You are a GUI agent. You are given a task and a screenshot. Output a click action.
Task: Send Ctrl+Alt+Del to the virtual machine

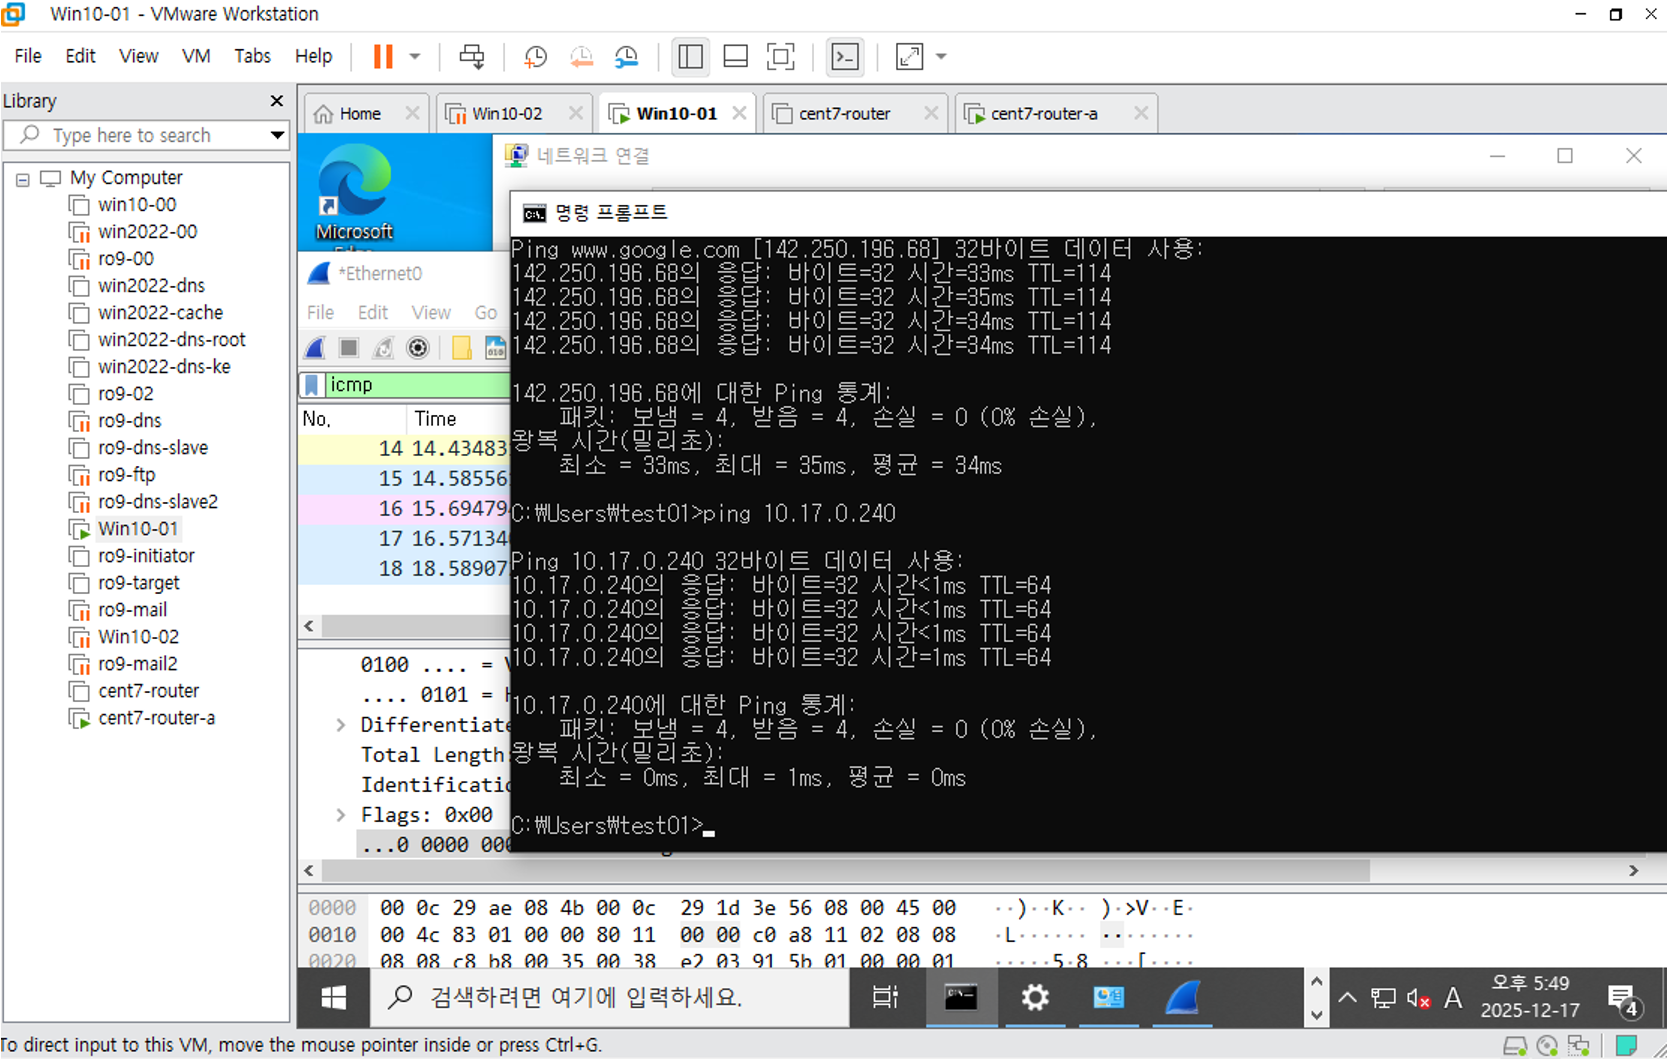click(x=471, y=57)
